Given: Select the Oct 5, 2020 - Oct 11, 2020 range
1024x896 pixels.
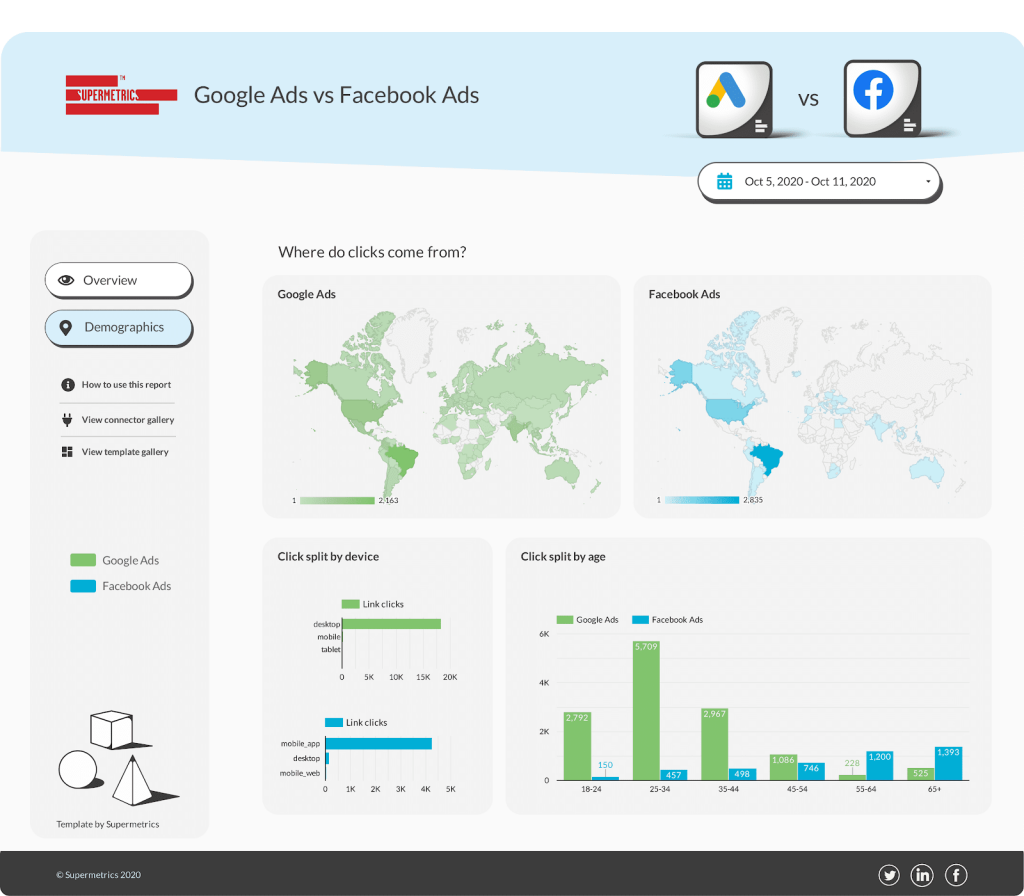Looking at the screenshot, I should click(810, 182).
